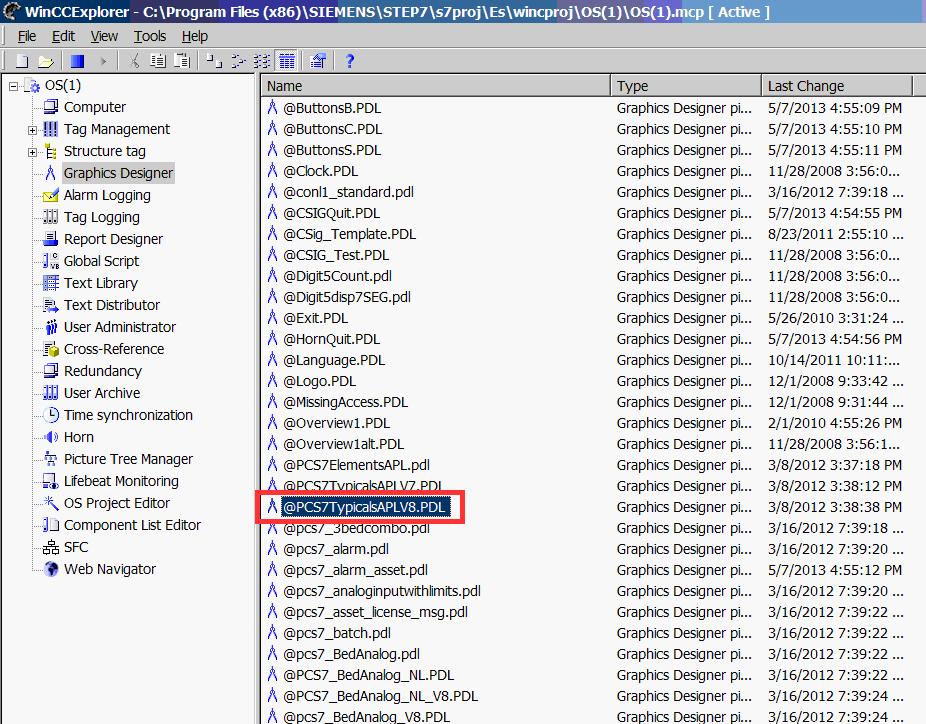The image size is (926, 724).
Task: Expand the Structure tag node
Action: click(32, 152)
